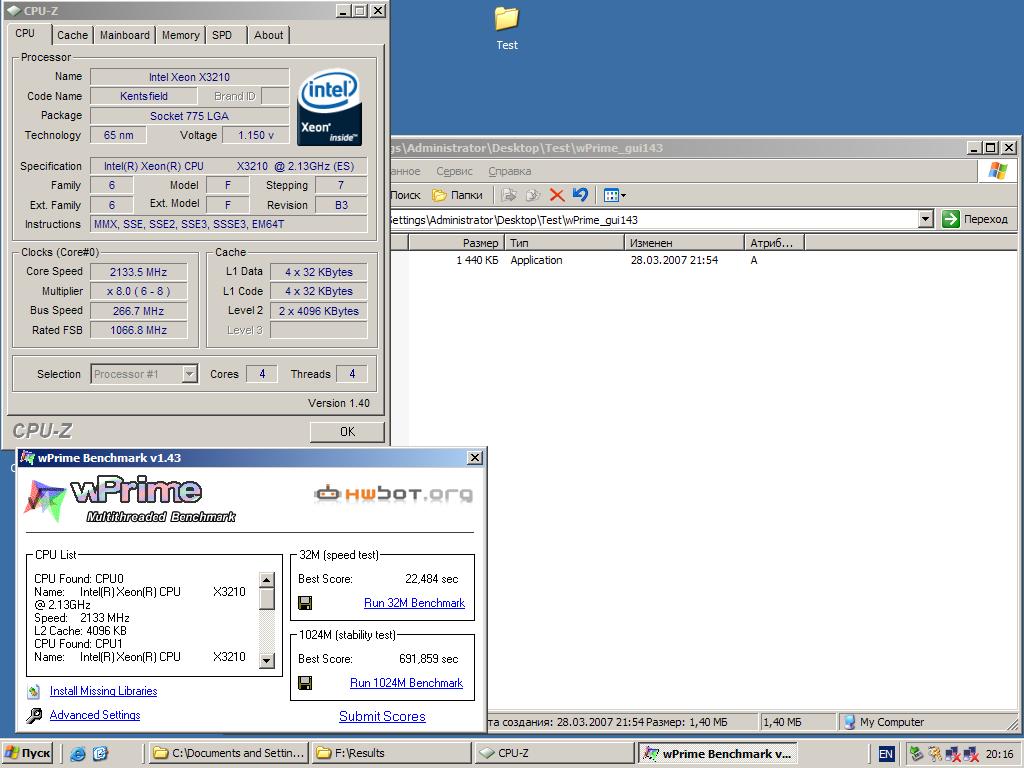Launch Internet Explorer from quick launch

[x=78, y=754]
